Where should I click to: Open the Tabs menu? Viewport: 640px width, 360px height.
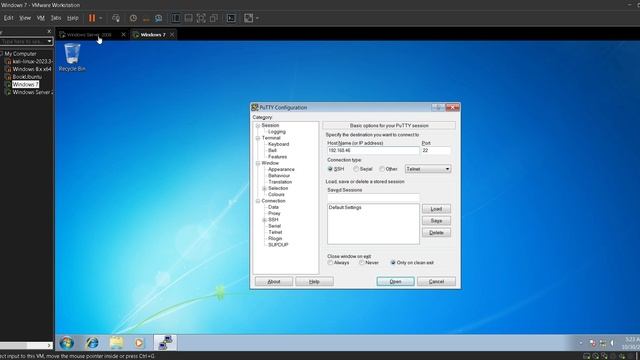tap(56, 18)
